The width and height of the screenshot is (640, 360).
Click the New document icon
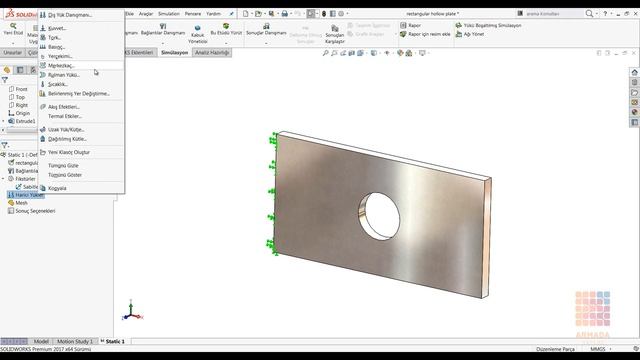coord(245,14)
